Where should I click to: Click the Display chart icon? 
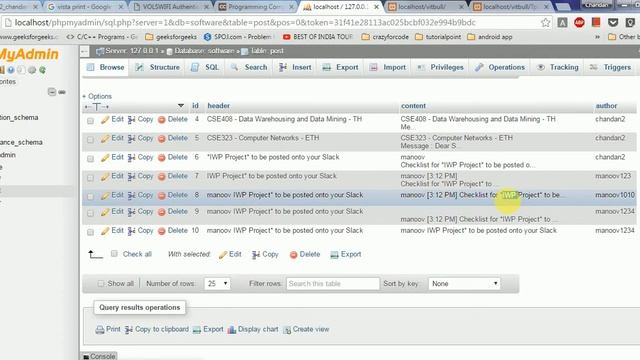232,330
